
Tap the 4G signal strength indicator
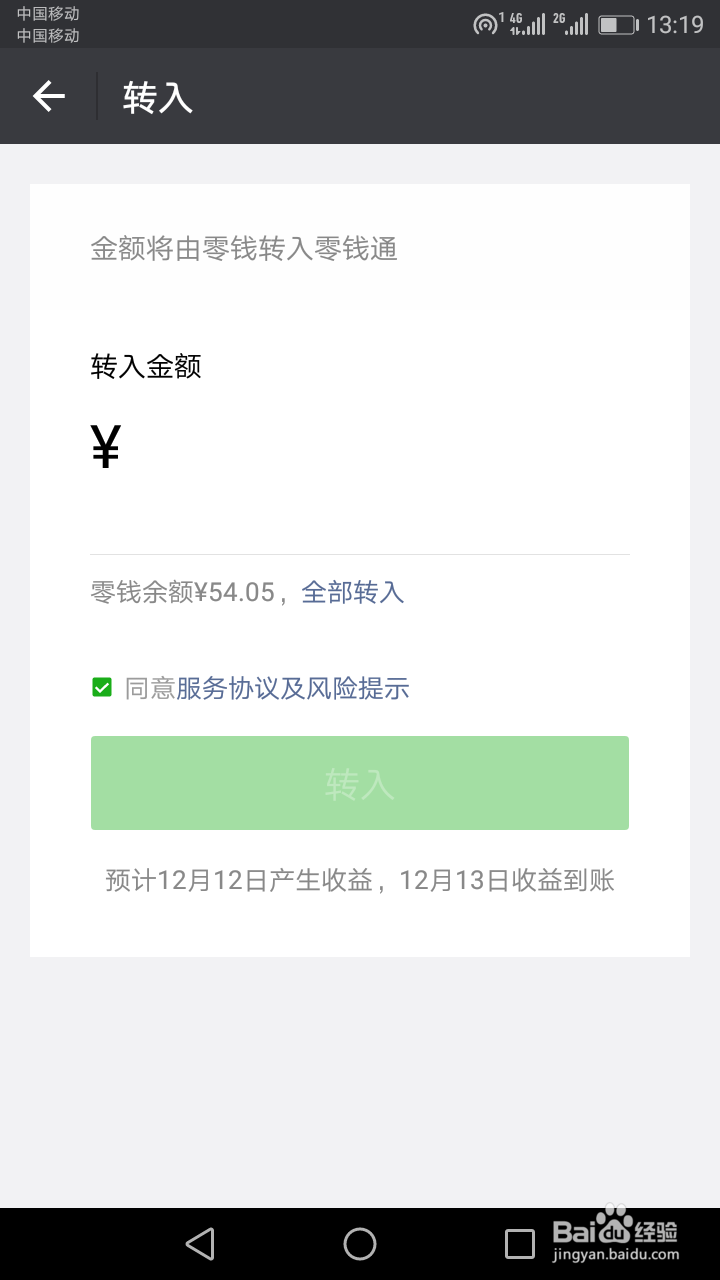pos(527,24)
